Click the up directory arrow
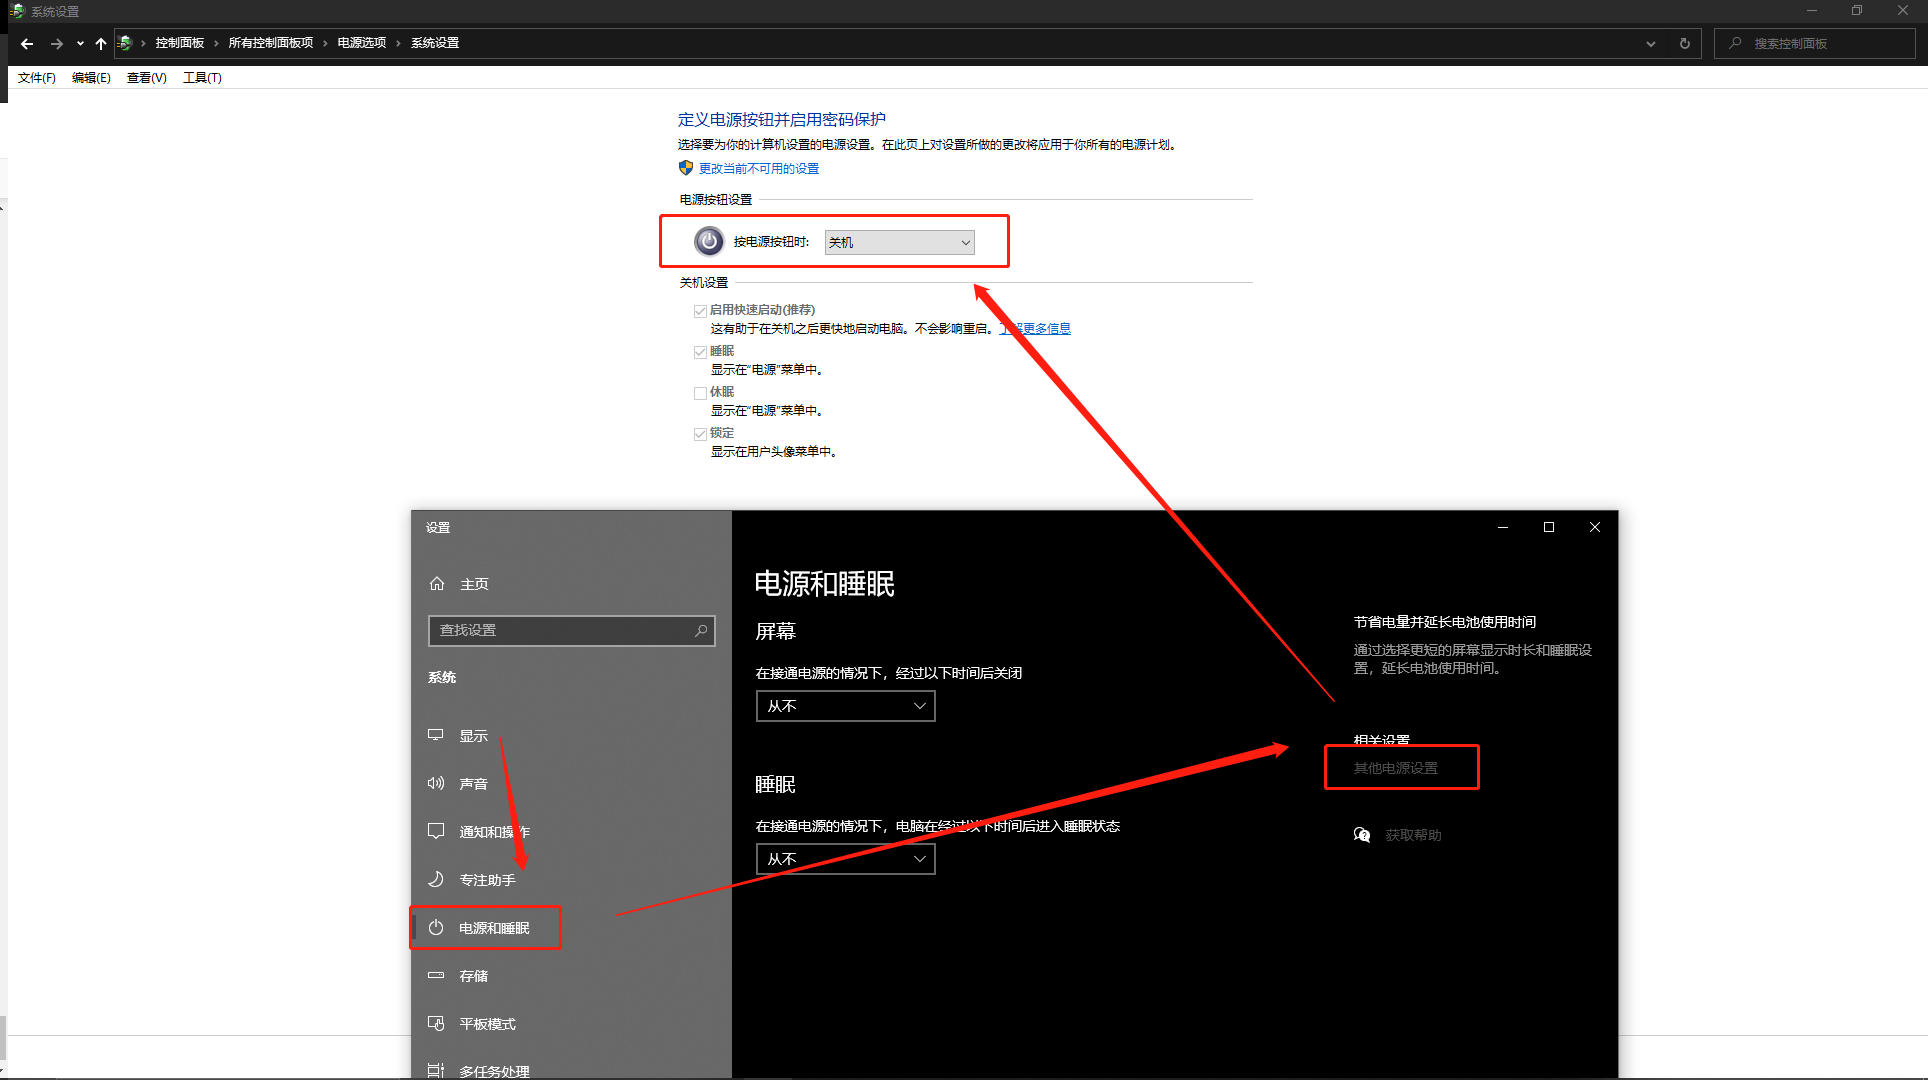The image size is (1928, 1080). point(100,43)
